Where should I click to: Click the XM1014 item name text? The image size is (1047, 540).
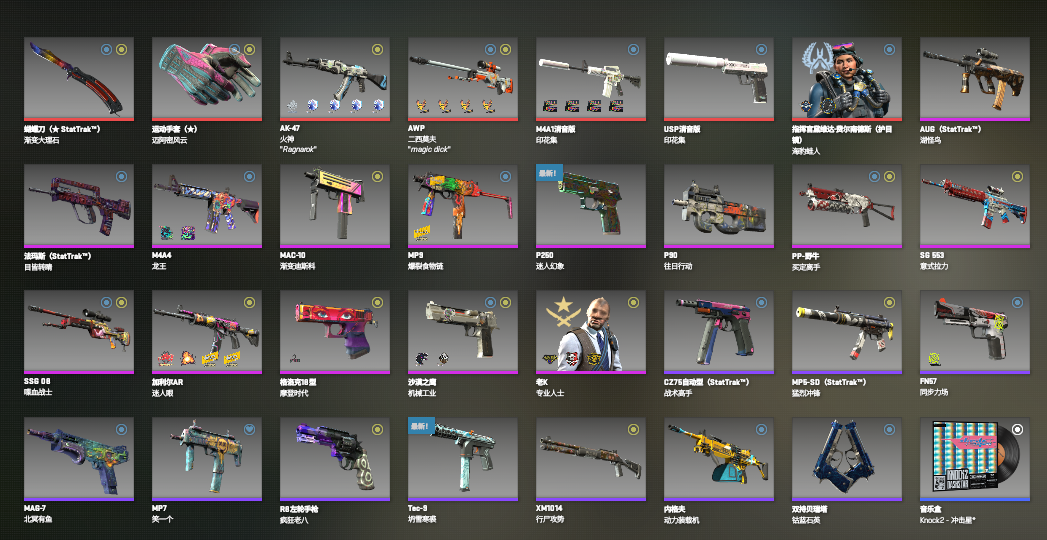(551, 509)
